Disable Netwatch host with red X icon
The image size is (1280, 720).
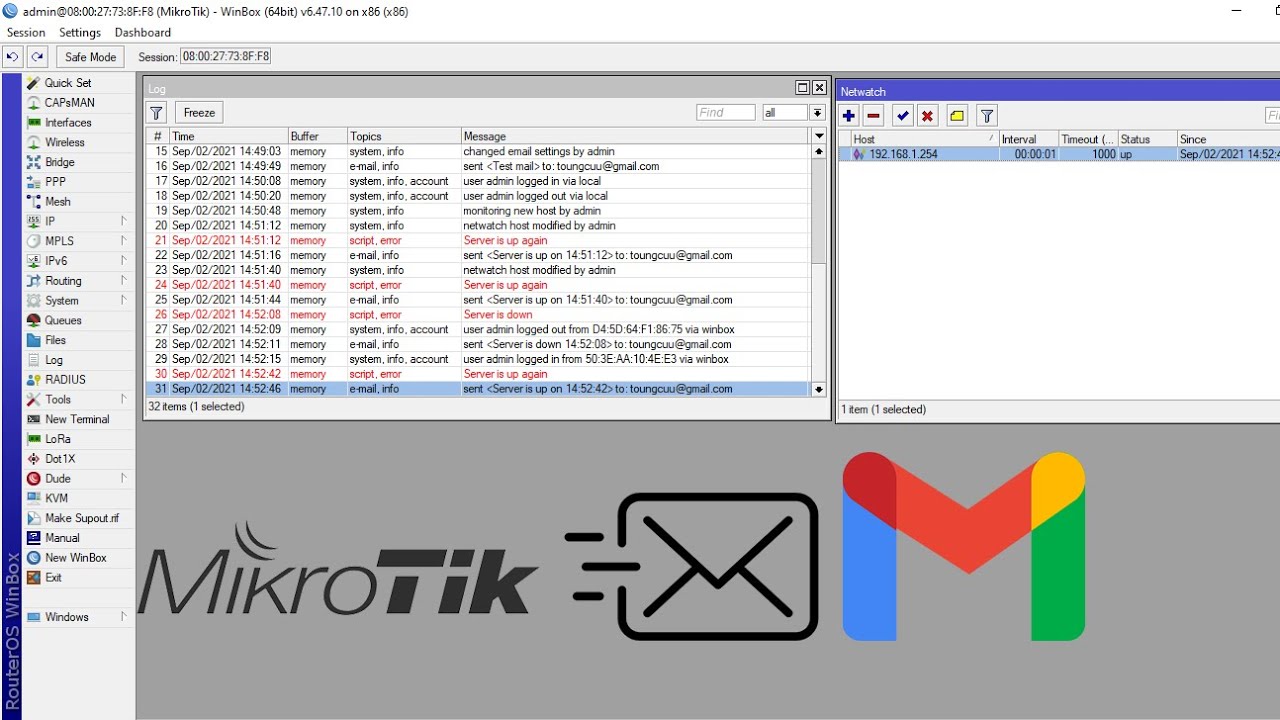[x=927, y=116]
